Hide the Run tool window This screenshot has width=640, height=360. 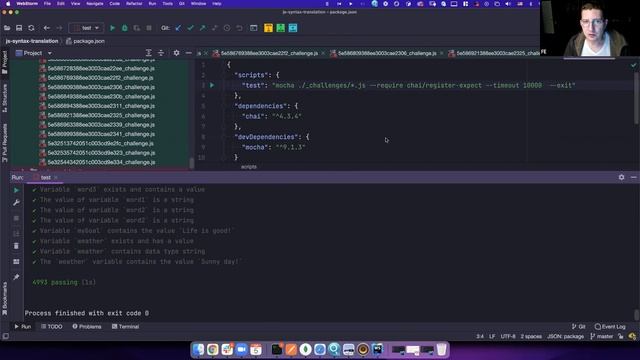[x=633, y=177]
